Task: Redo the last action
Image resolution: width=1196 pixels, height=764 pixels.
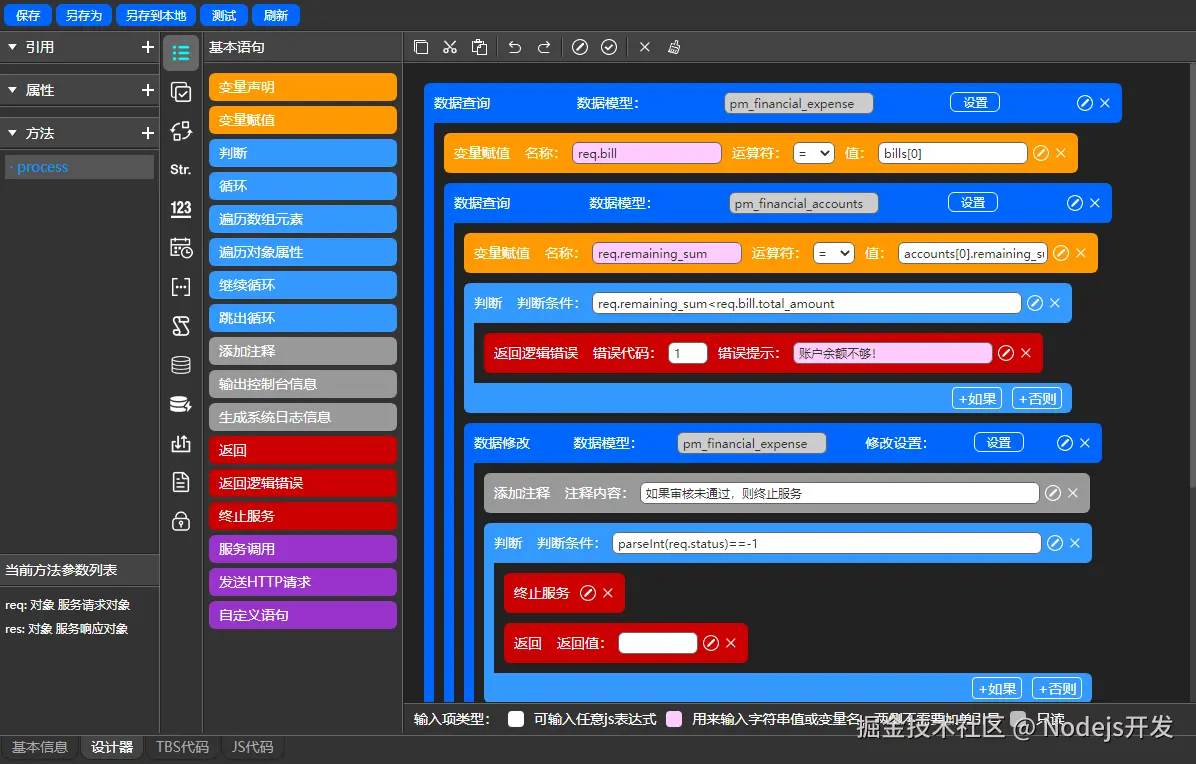Action: pos(544,47)
